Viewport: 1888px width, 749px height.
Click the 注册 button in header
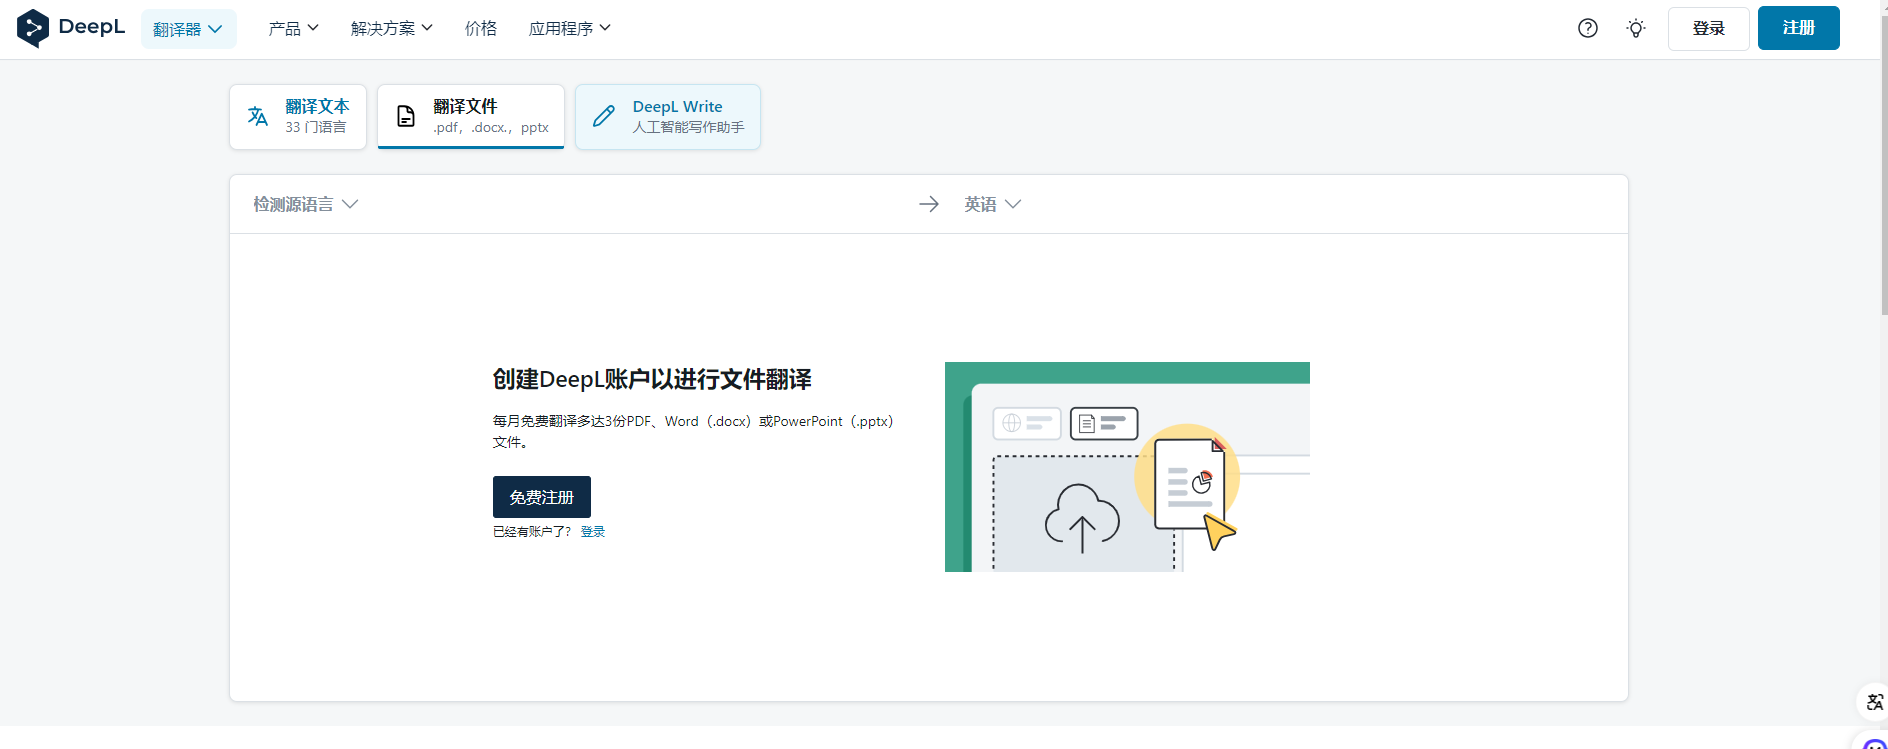point(1798,28)
